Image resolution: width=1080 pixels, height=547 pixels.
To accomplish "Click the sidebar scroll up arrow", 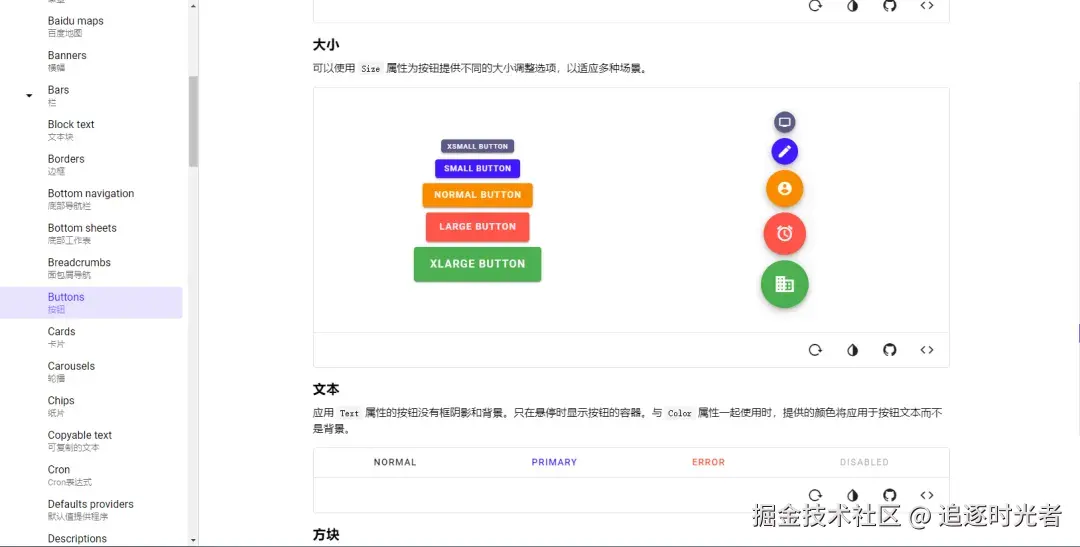I will point(193,6).
